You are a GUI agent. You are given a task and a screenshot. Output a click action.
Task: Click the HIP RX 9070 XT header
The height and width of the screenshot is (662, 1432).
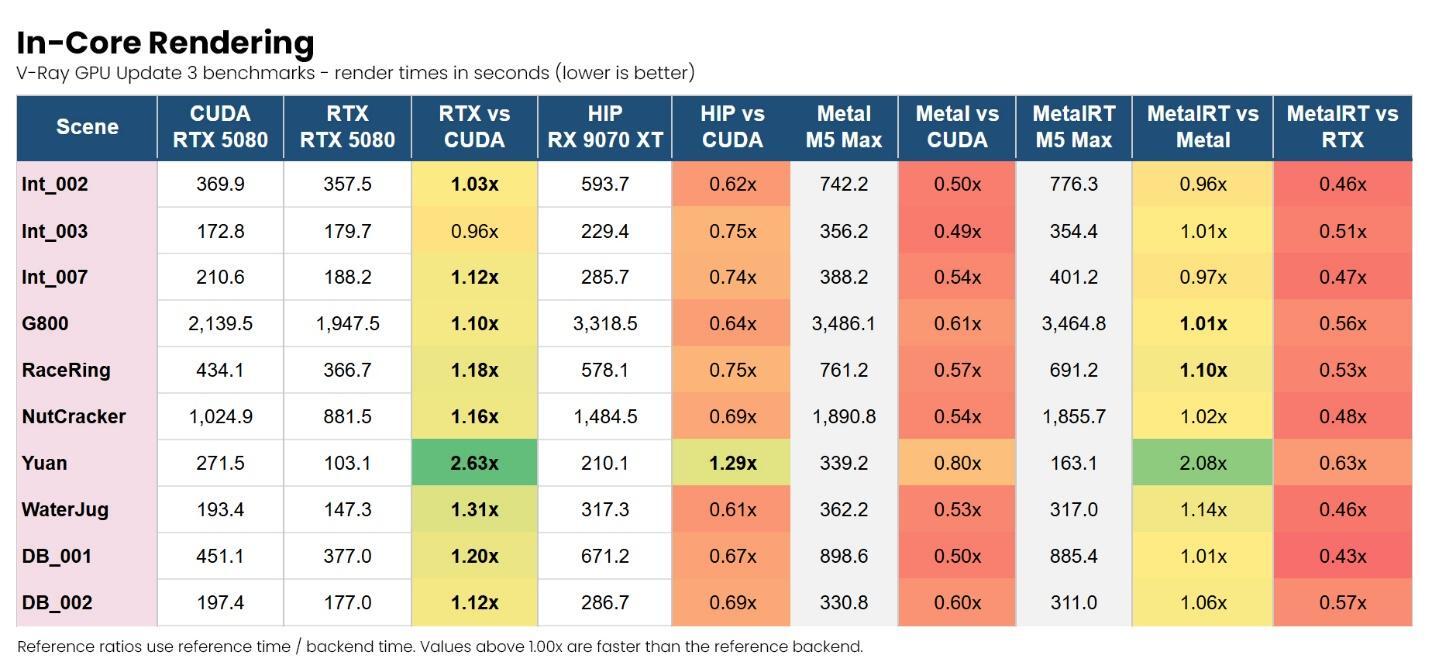(x=605, y=127)
